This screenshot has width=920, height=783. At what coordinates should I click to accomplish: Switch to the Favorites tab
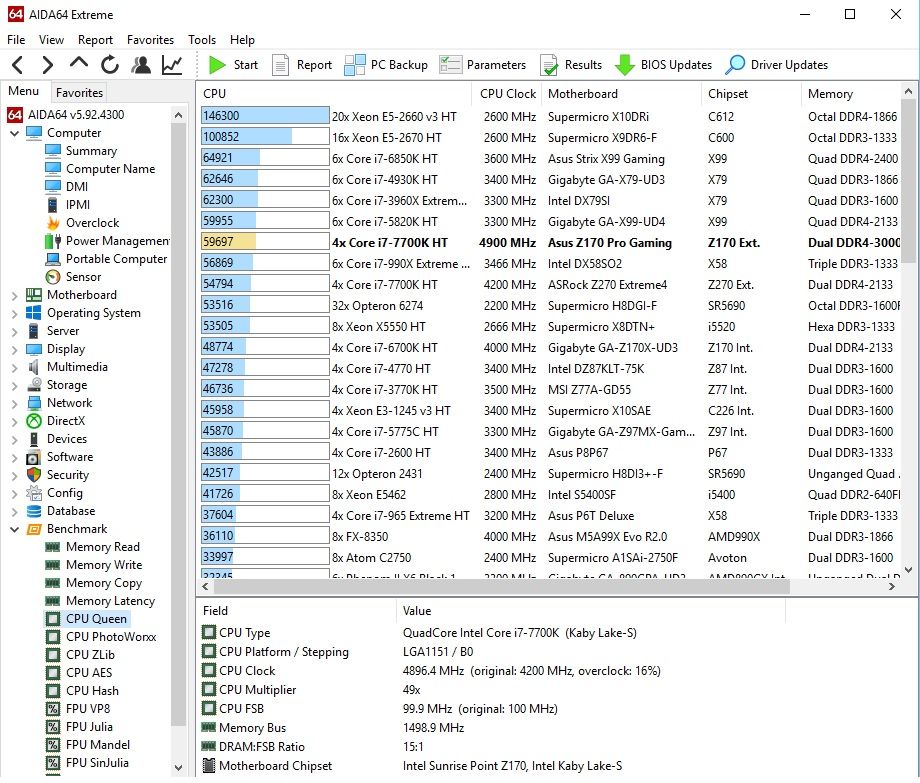pos(79,93)
